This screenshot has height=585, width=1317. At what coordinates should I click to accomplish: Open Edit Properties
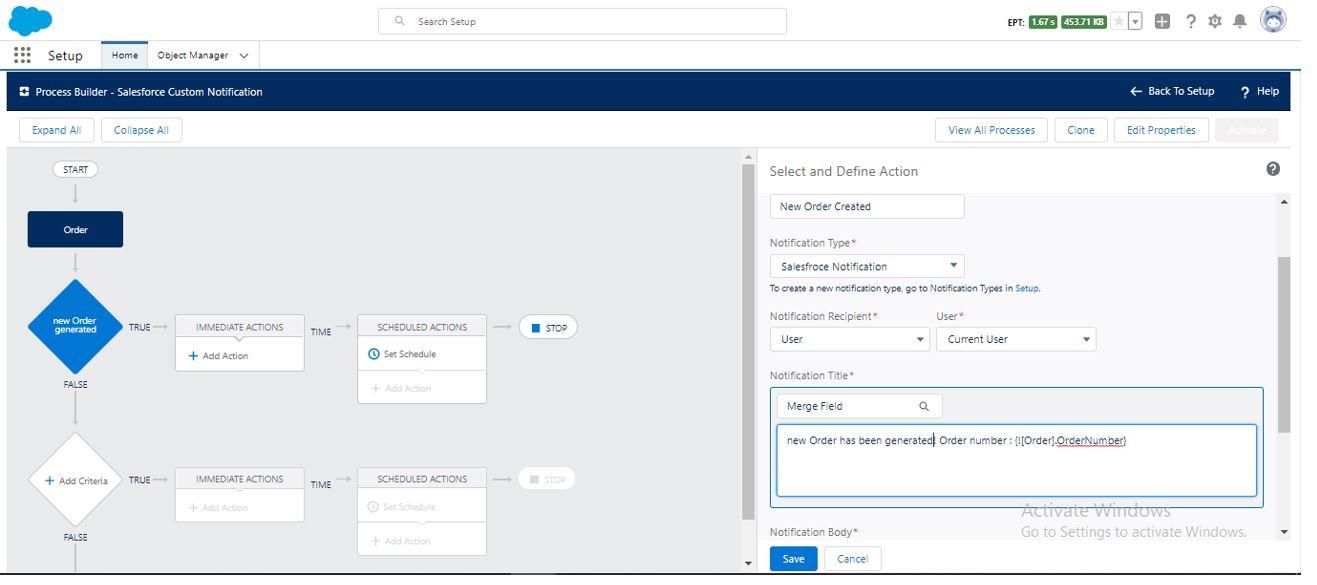click(x=1161, y=130)
